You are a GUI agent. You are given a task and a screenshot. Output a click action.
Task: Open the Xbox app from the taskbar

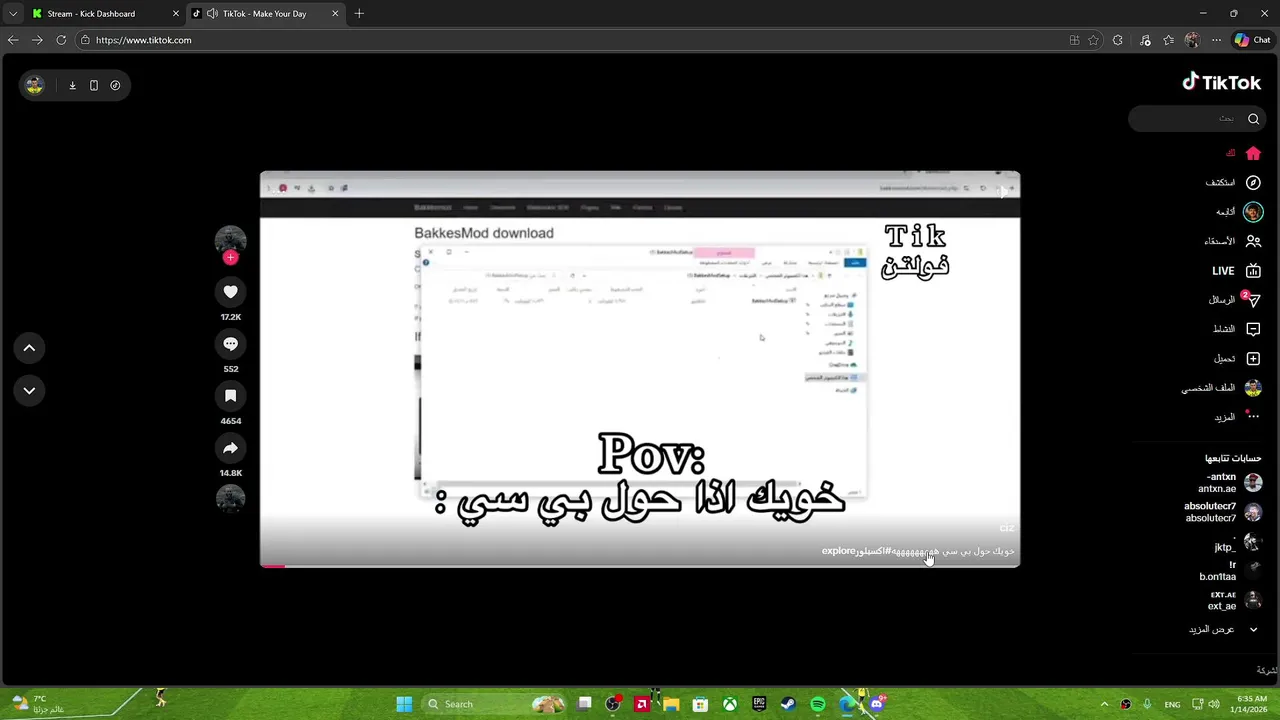click(730, 704)
